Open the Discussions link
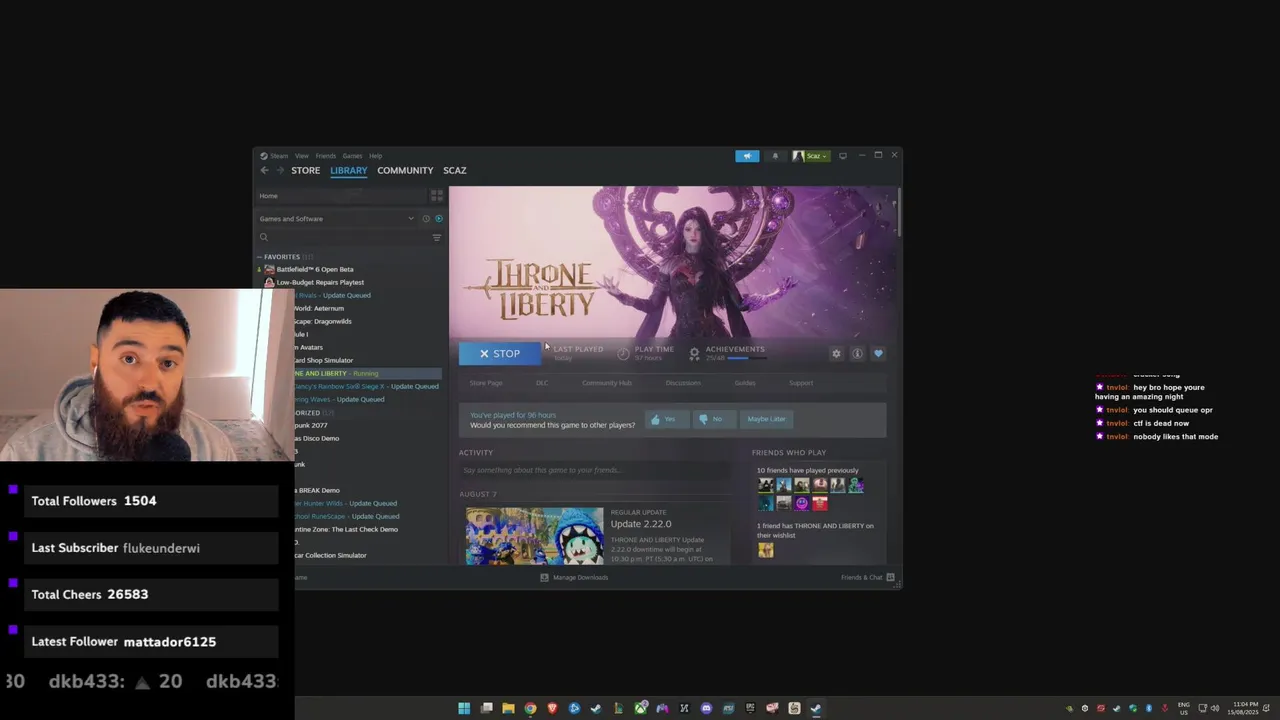Screen dimensions: 1280x720 (683, 383)
